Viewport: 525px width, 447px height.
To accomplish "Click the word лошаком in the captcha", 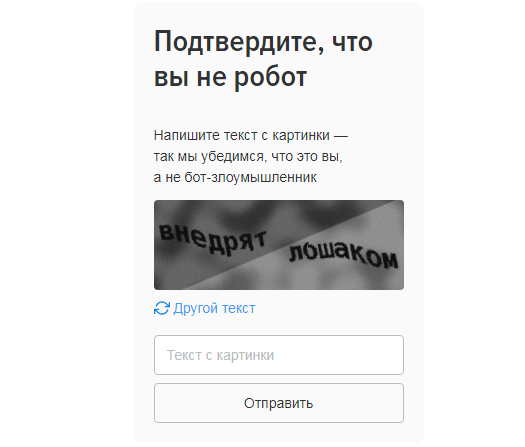I will [x=344, y=256].
